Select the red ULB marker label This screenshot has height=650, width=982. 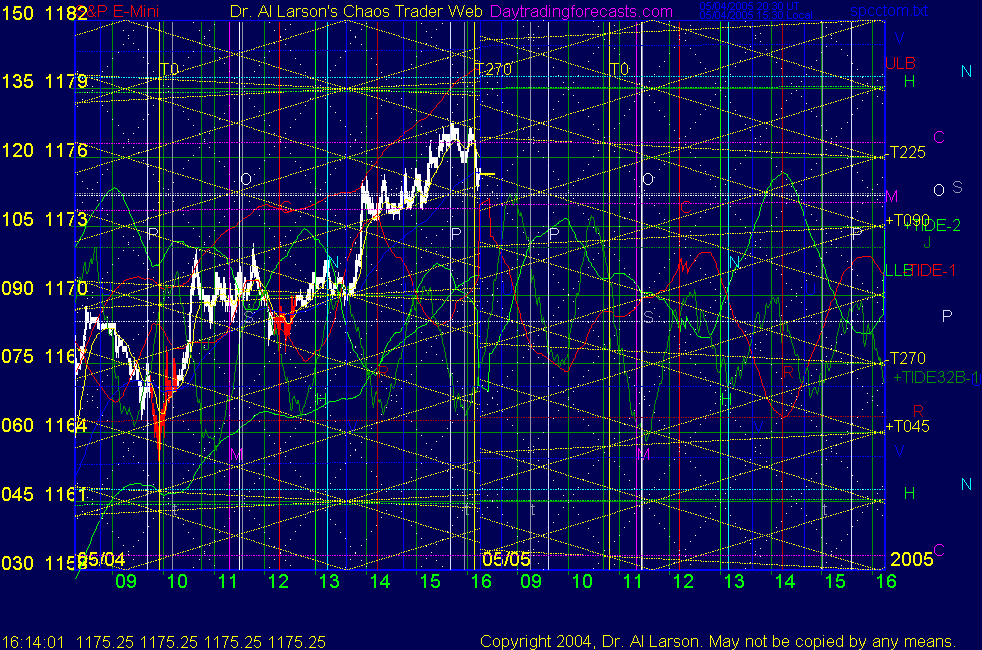coord(900,63)
